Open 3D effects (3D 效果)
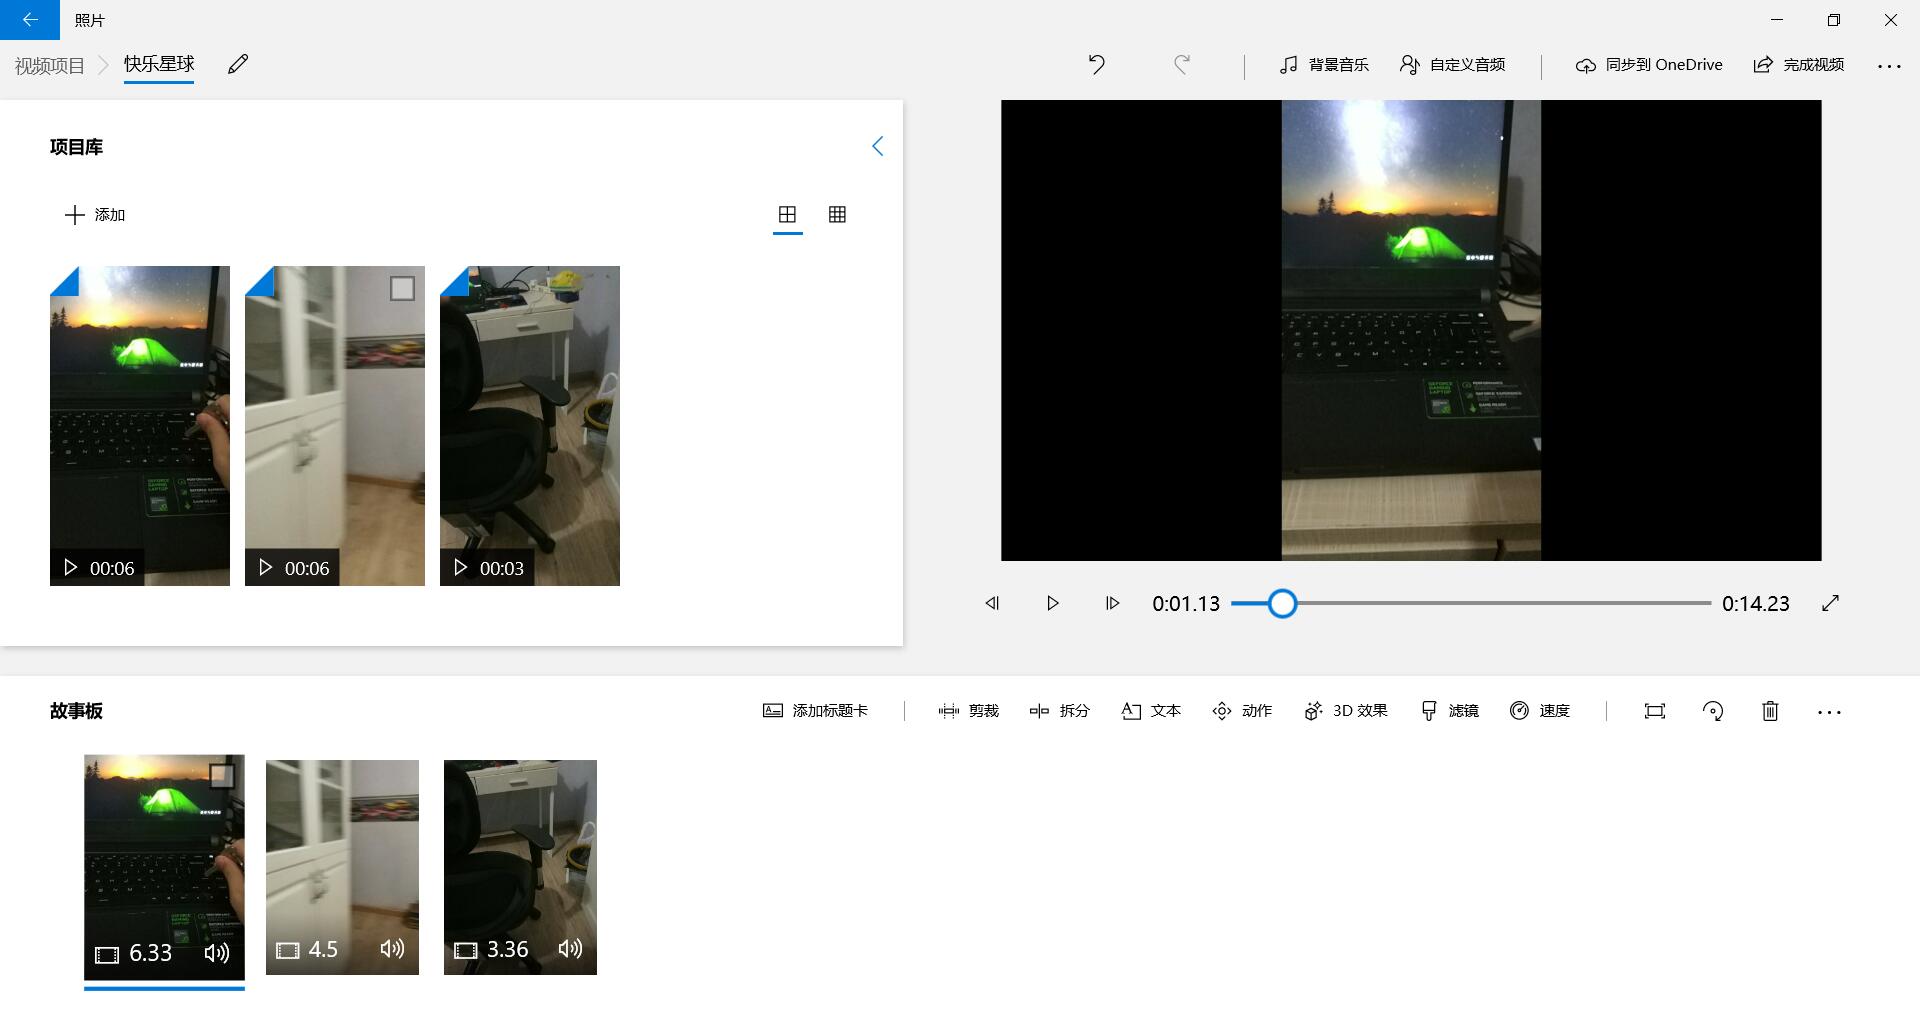This screenshot has height=1030, width=1920. click(x=1346, y=711)
